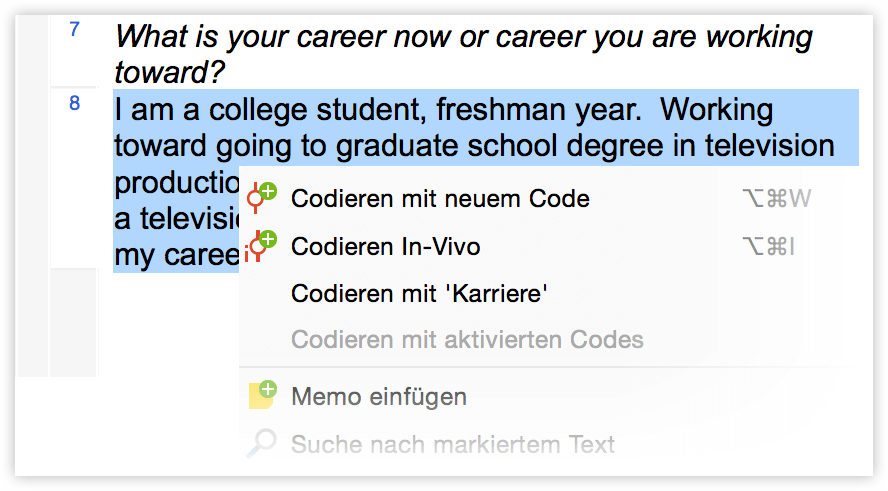Click 'Suche nach markiertem Text' entry
This screenshot has width=888, height=491.
pyautogui.click(x=452, y=444)
